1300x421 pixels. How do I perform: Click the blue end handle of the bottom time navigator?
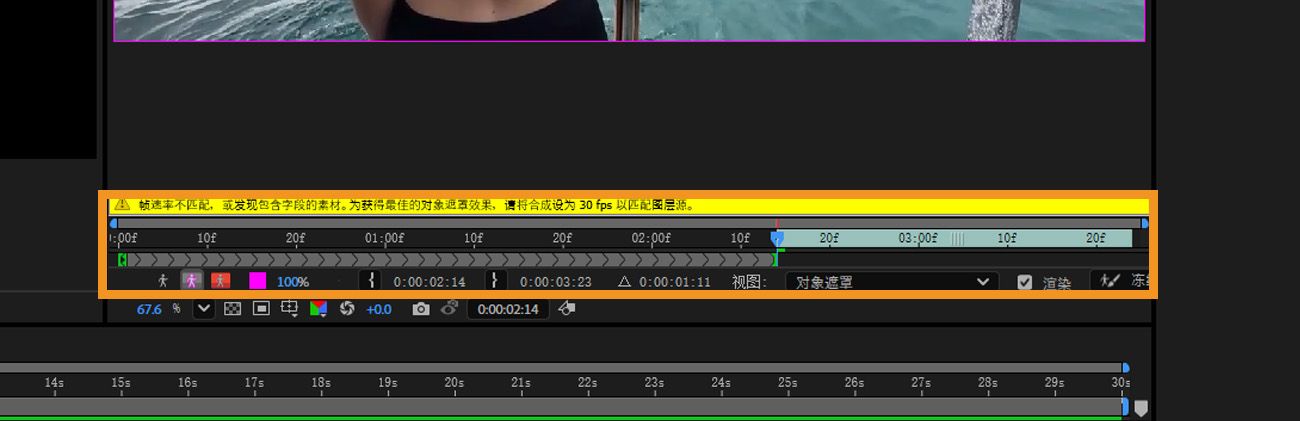(x=1126, y=368)
